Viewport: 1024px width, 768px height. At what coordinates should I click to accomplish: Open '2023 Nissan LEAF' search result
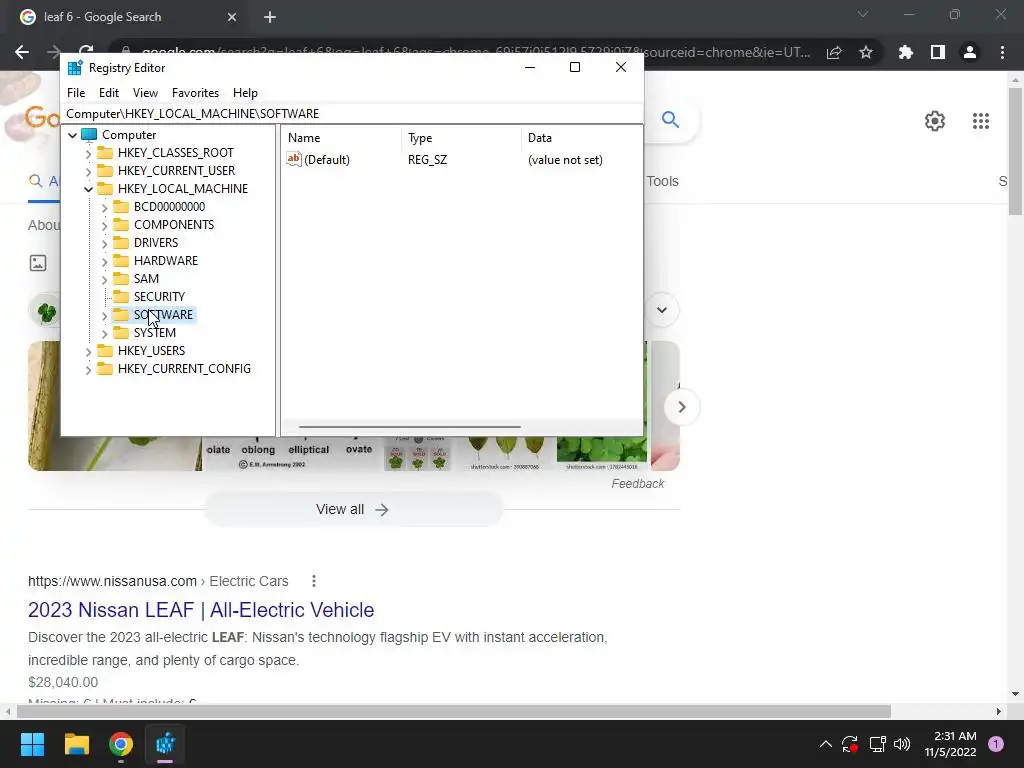pyautogui.click(x=201, y=610)
